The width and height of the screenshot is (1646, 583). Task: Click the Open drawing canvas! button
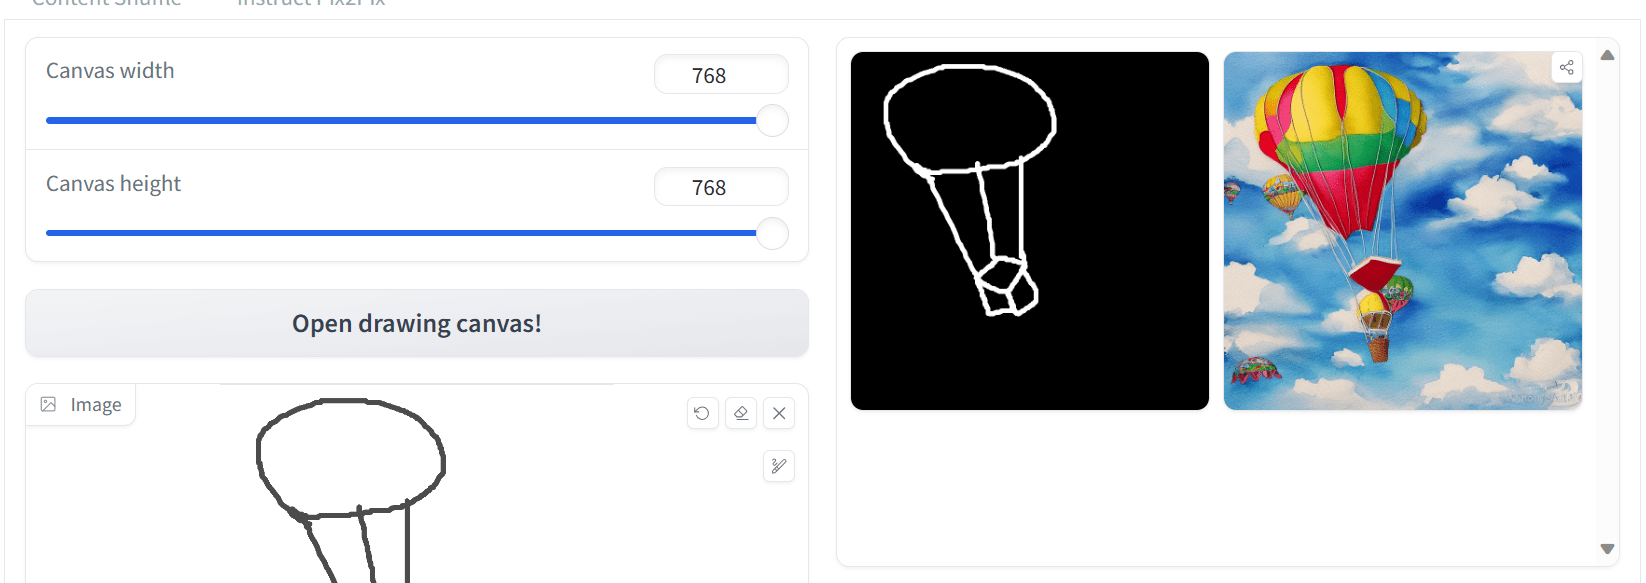coord(417,323)
